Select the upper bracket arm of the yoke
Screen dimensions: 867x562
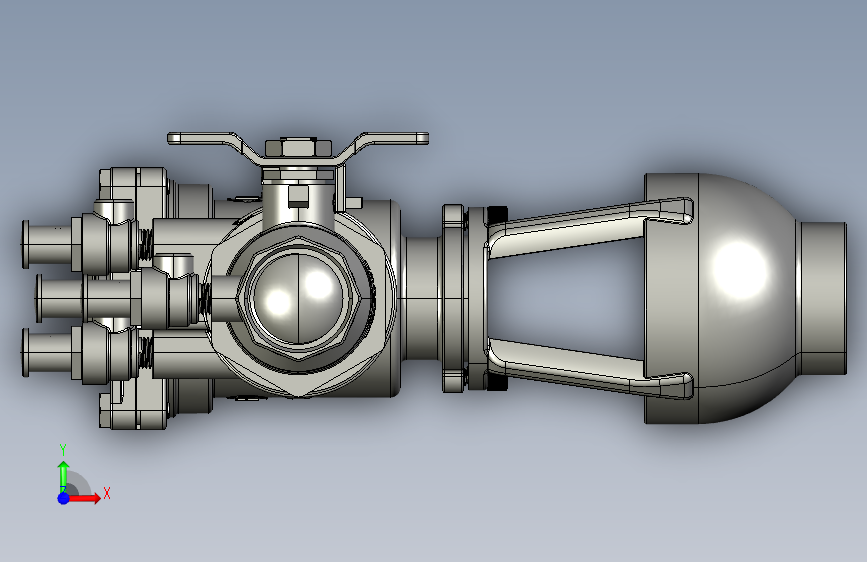(589, 228)
